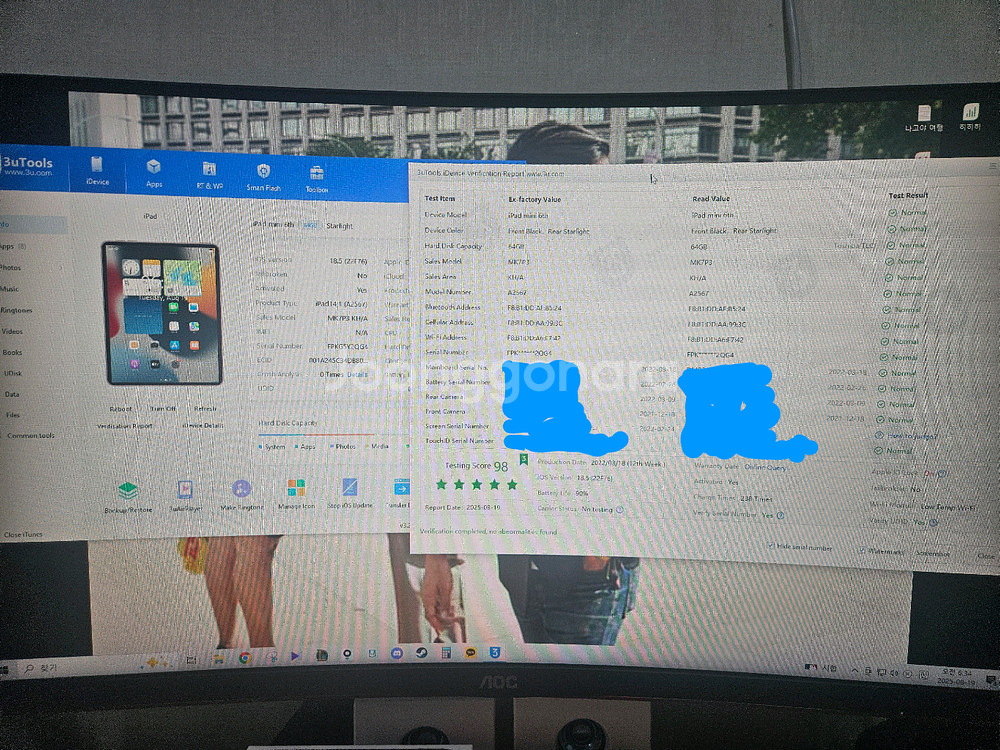Open the Stop iOS Update tool
This screenshot has width=1000, height=750.
349,494
